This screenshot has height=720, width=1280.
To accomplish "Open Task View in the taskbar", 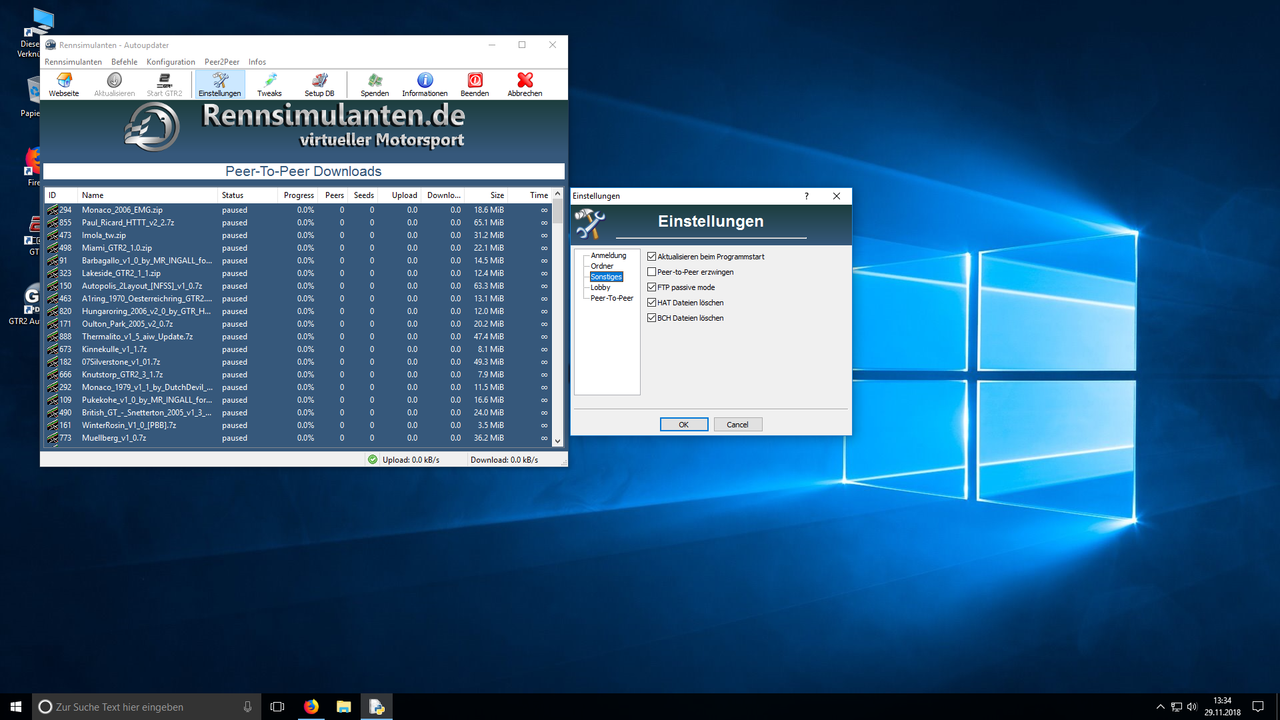I will (278, 706).
